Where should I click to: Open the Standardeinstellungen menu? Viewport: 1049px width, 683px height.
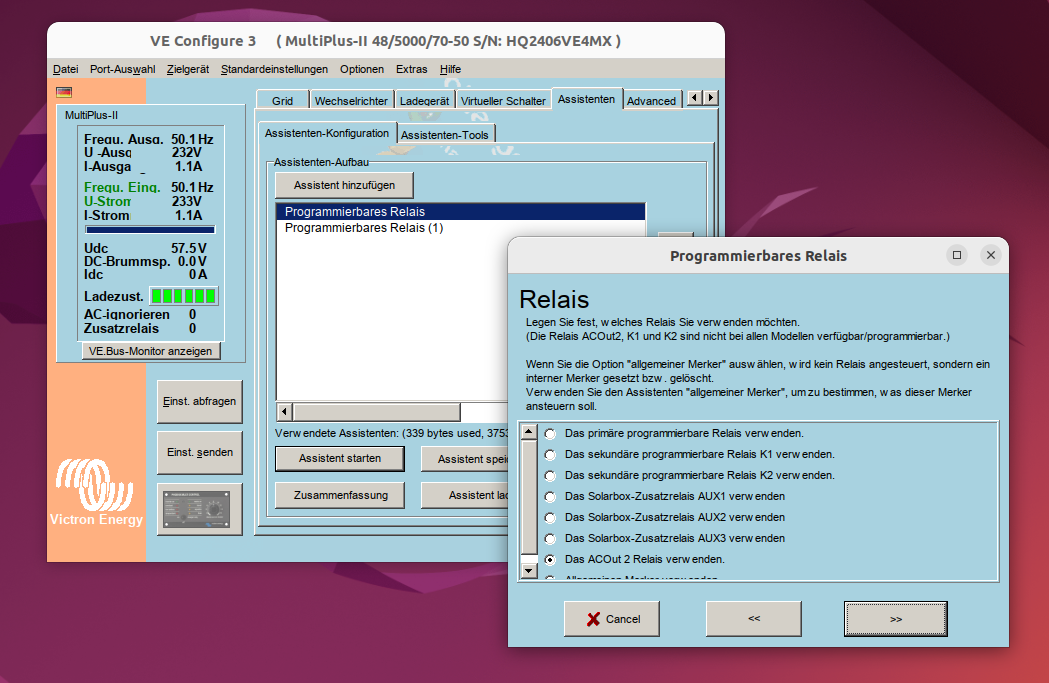274,69
